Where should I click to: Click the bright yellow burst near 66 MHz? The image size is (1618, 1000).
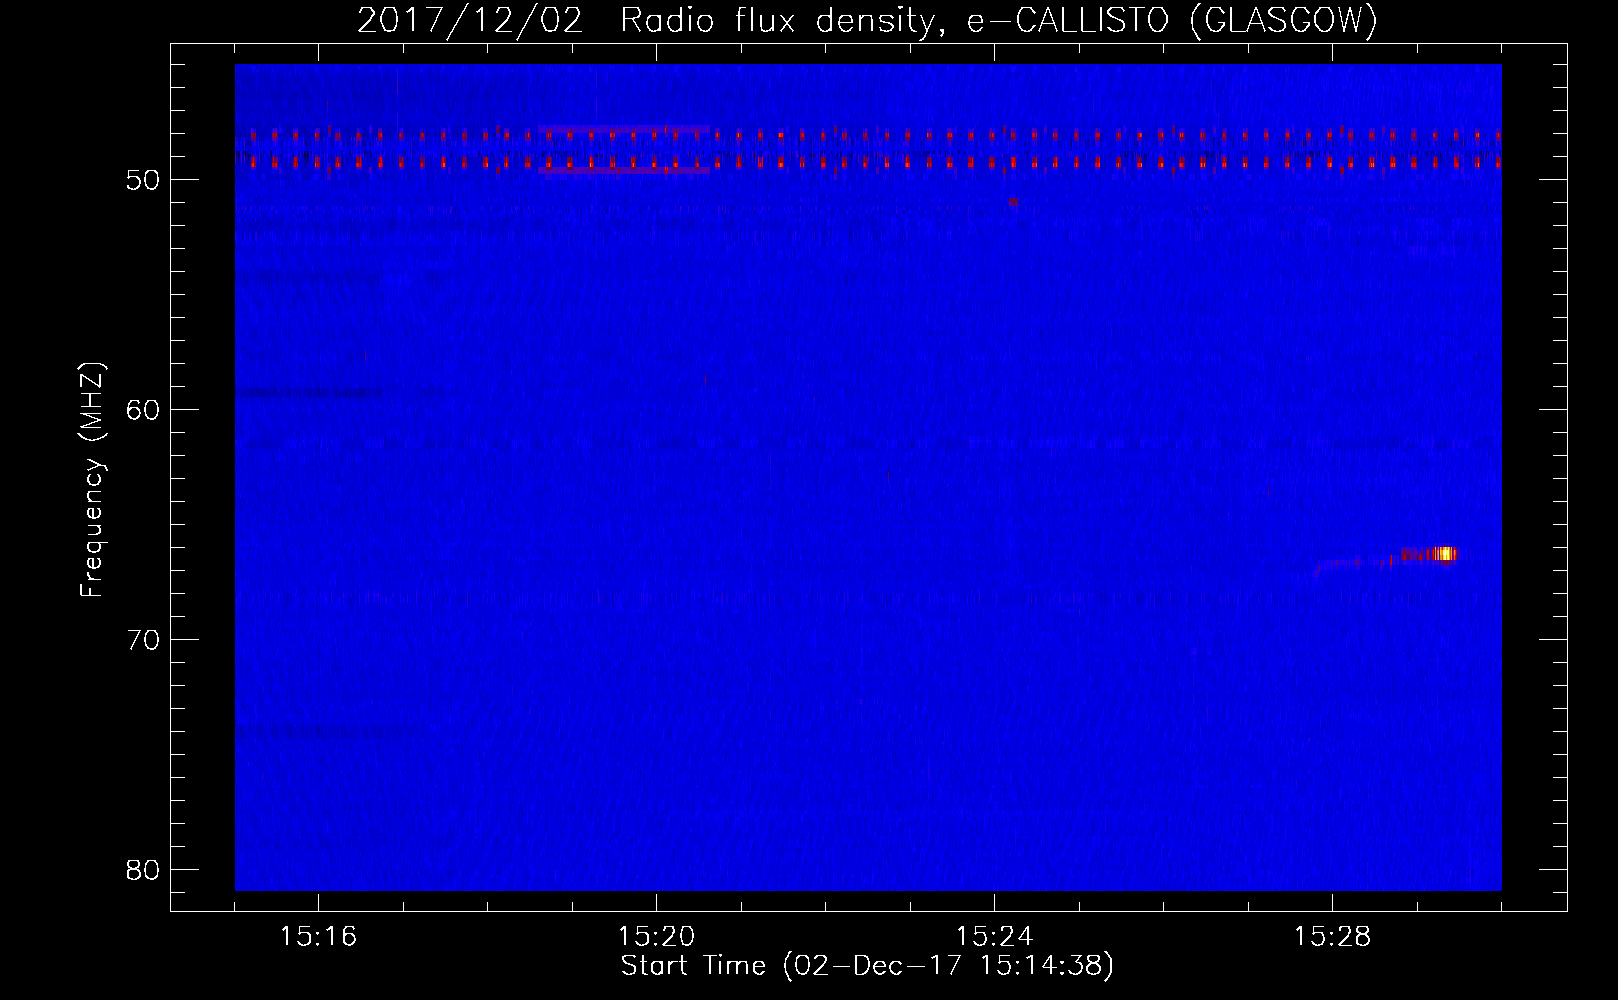coord(1443,554)
